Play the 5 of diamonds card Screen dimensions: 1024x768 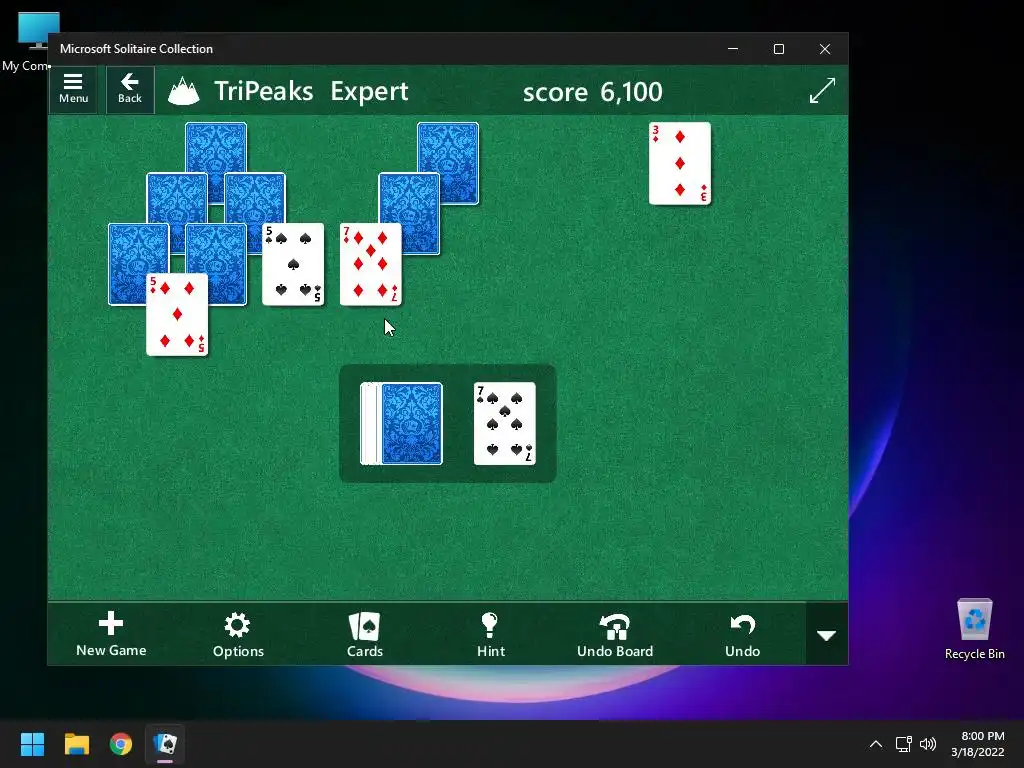177,315
